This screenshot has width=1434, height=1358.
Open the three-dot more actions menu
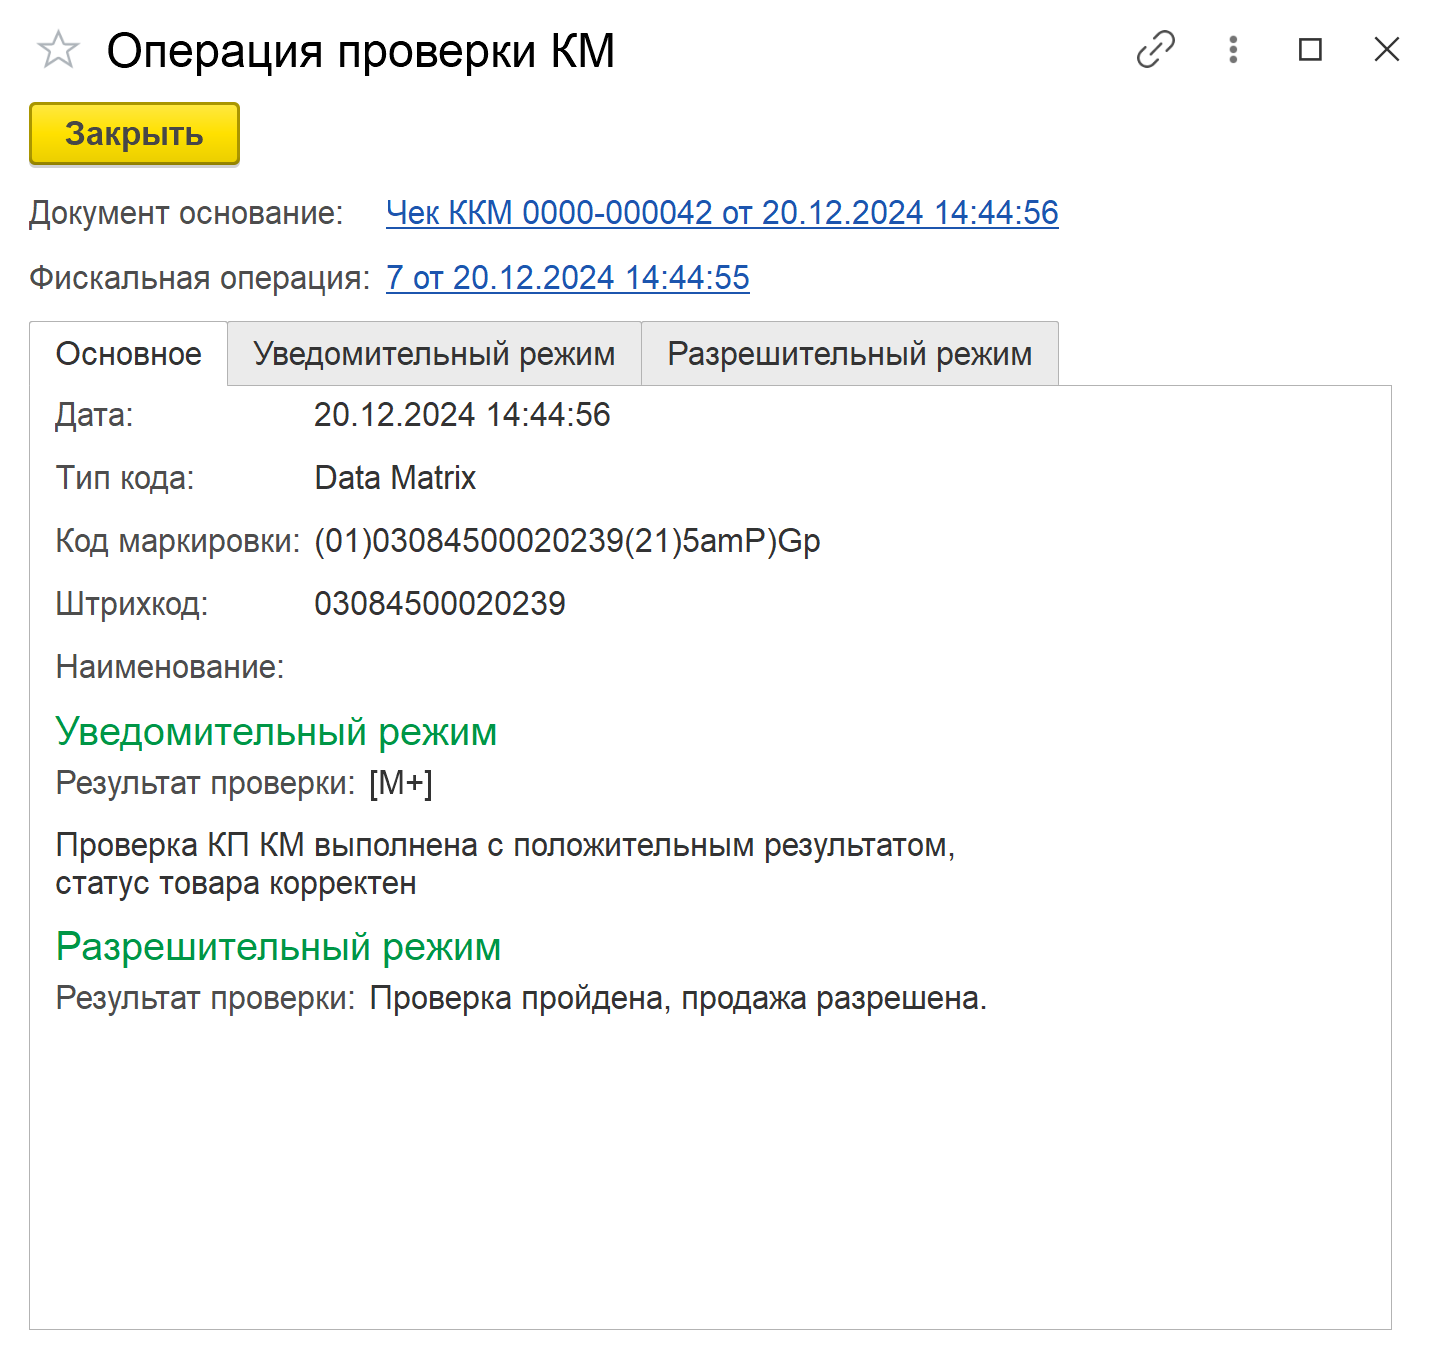click(x=1233, y=49)
